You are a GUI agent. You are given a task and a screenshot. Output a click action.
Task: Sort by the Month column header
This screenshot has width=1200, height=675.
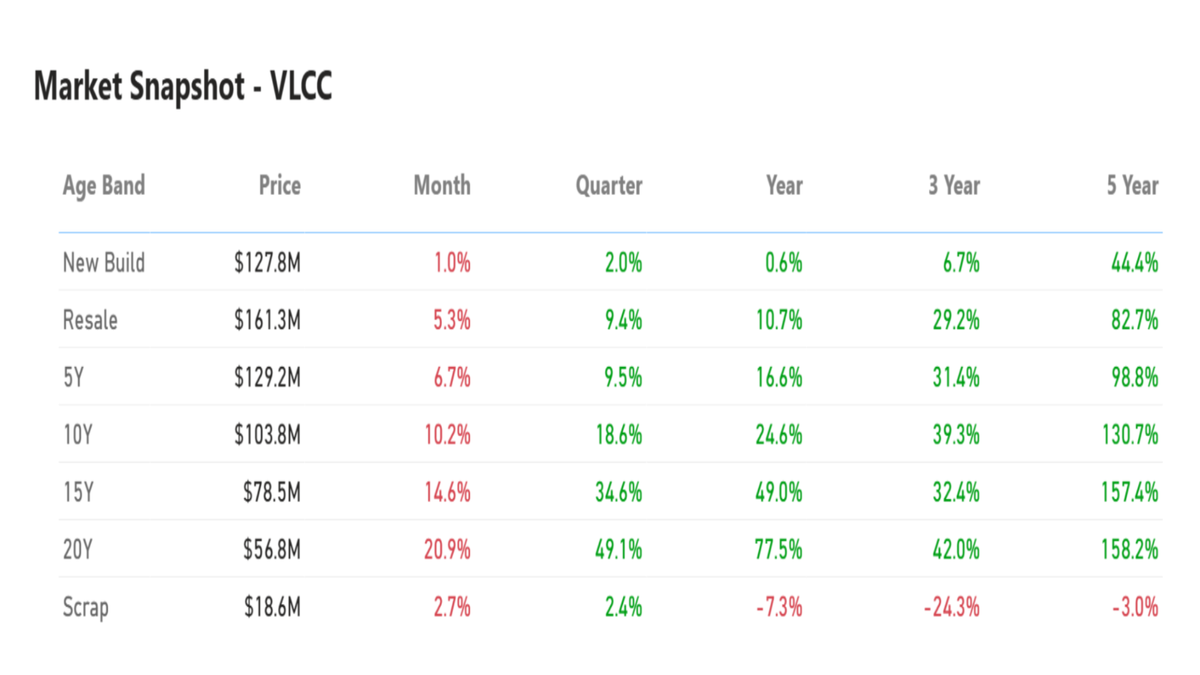(x=442, y=185)
